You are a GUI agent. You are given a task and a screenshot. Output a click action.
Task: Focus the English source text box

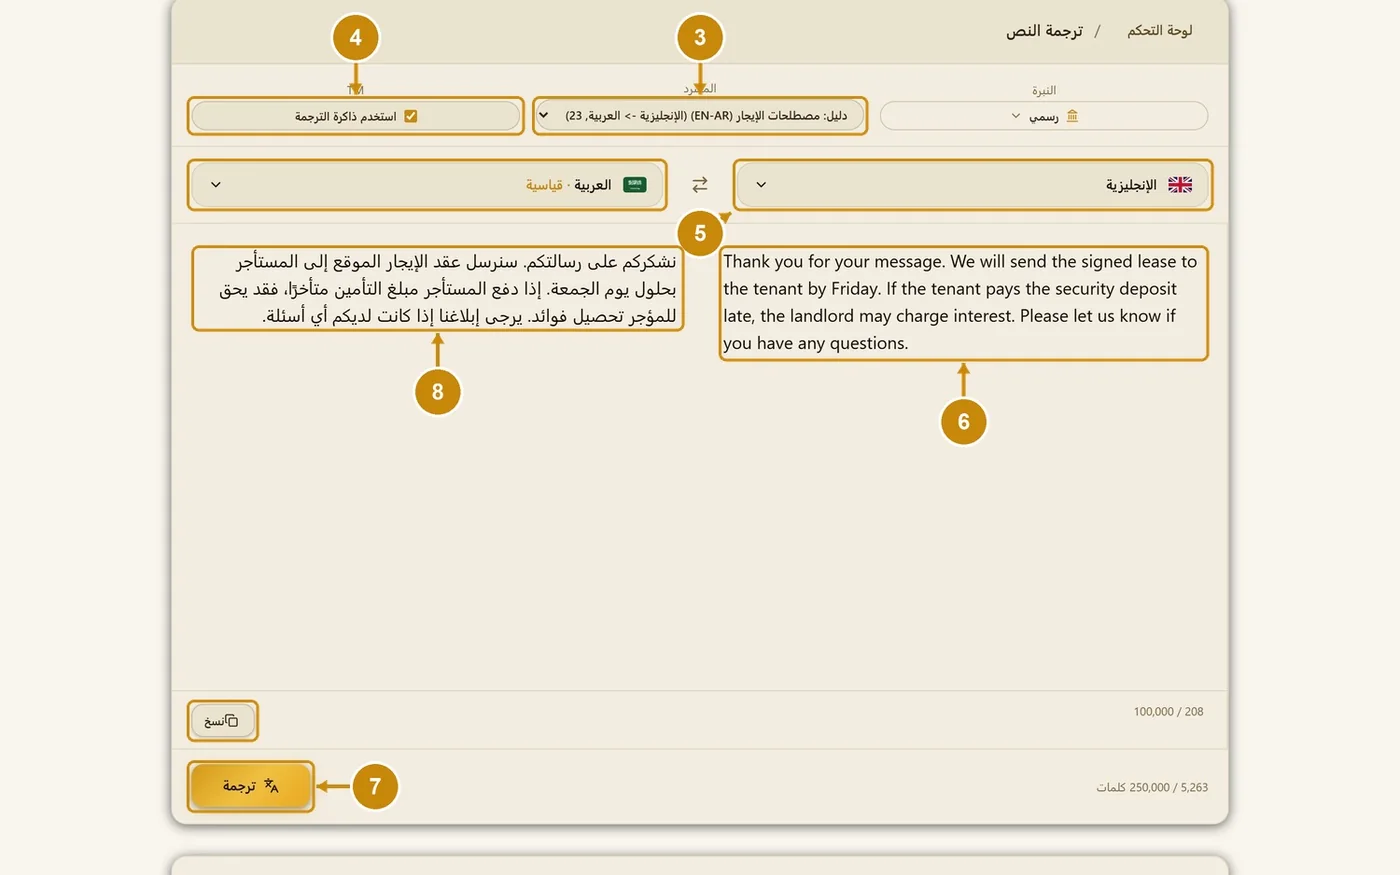click(x=964, y=303)
